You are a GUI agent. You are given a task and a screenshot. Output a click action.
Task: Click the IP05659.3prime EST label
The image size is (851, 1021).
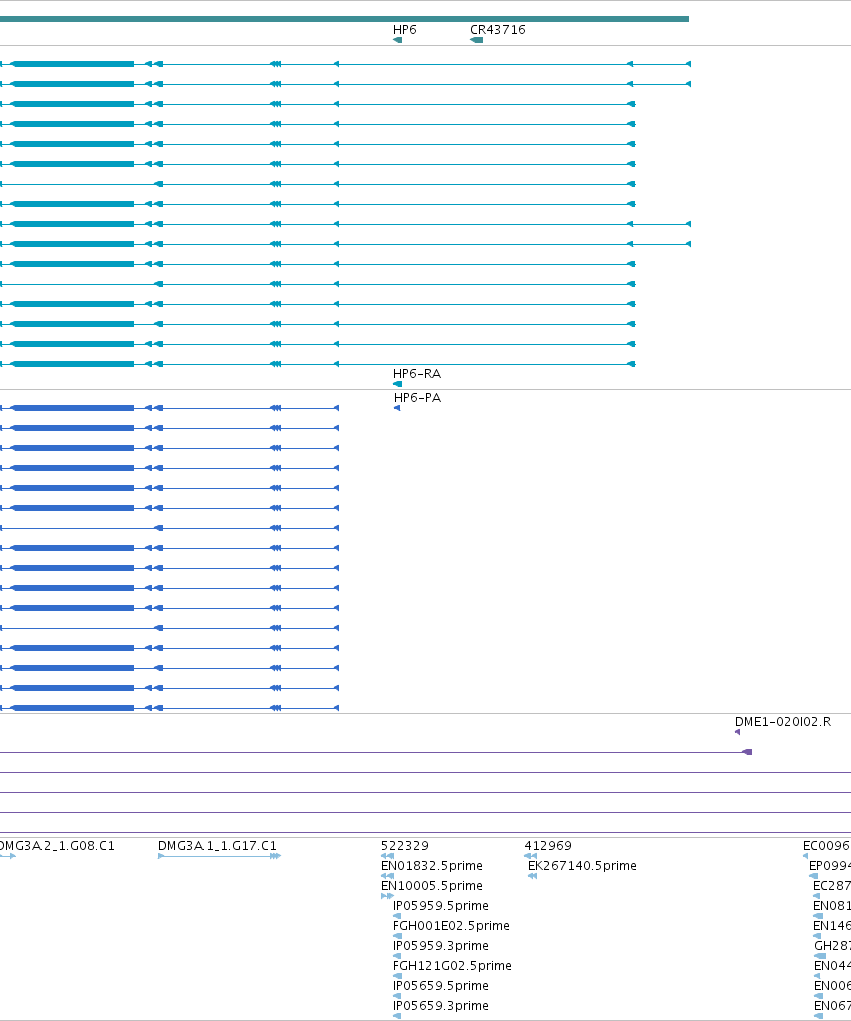[441, 1005]
